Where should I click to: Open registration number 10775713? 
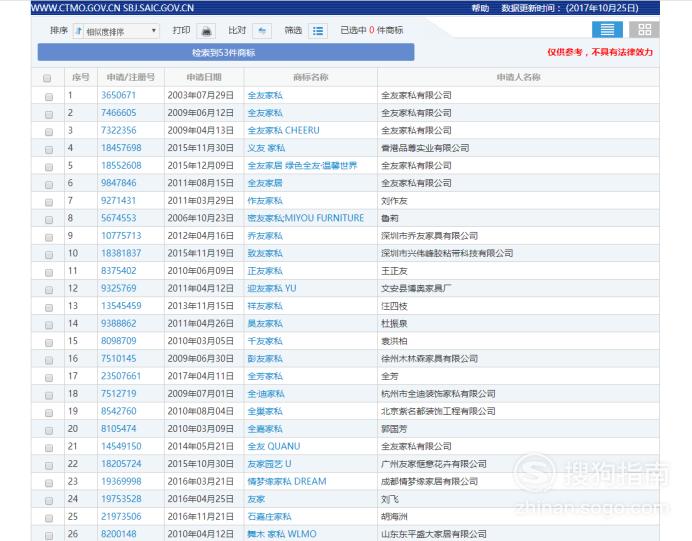(x=121, y=236)
